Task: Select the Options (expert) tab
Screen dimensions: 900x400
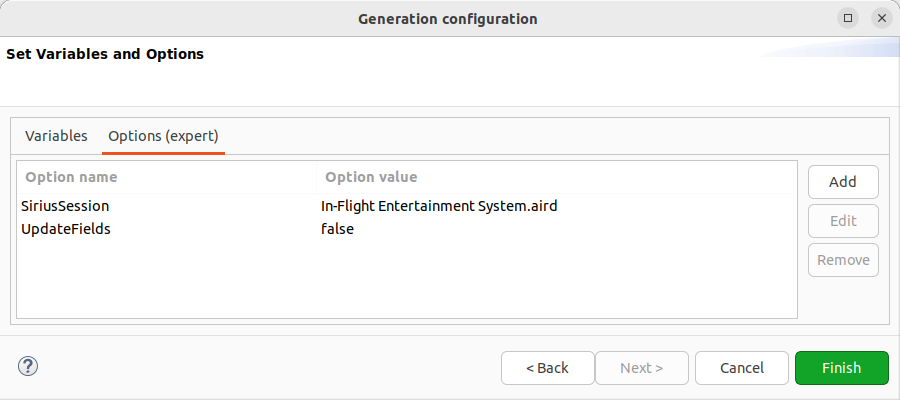Action: [x=163, y=136]
